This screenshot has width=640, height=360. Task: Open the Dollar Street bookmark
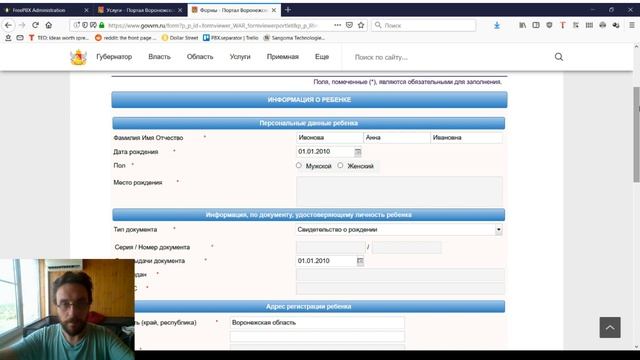(x=180, y=38)
